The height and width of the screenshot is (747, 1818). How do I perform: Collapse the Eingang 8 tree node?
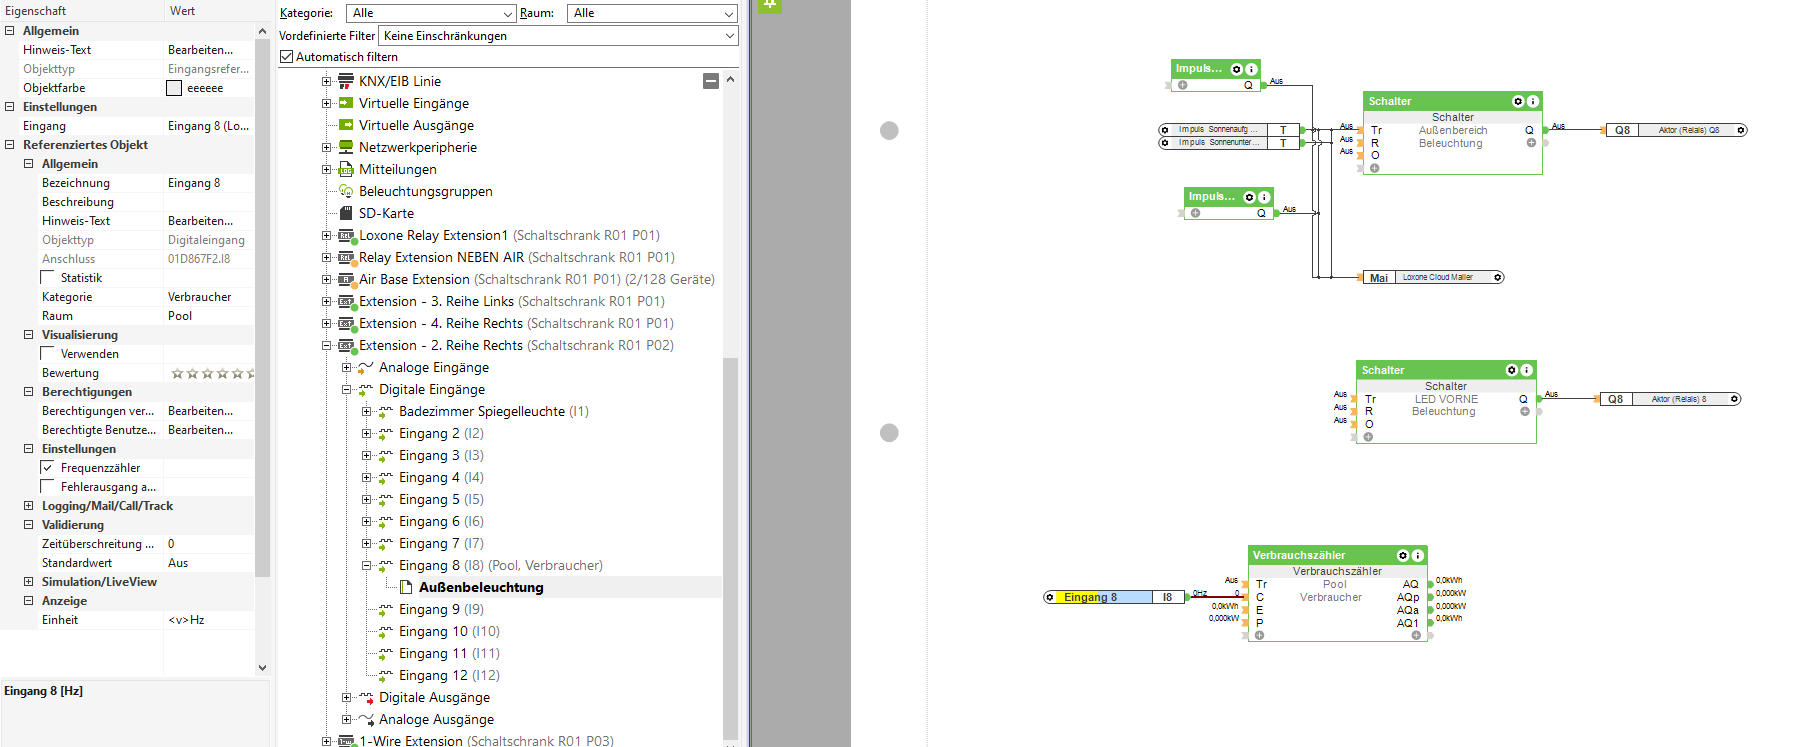tap(366, 565)
